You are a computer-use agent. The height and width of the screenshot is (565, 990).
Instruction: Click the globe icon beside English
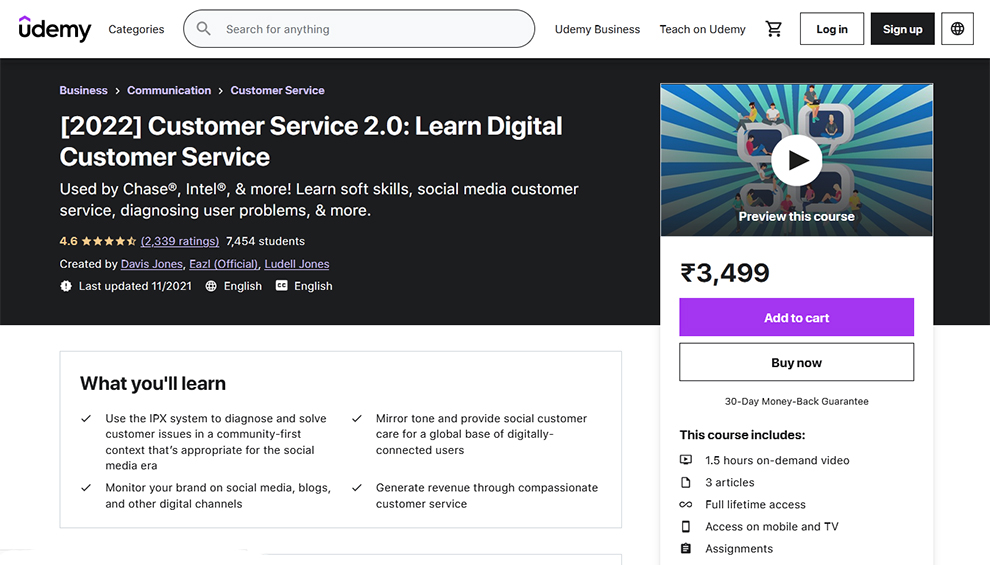pyautogui.click(x=211, y=286)
